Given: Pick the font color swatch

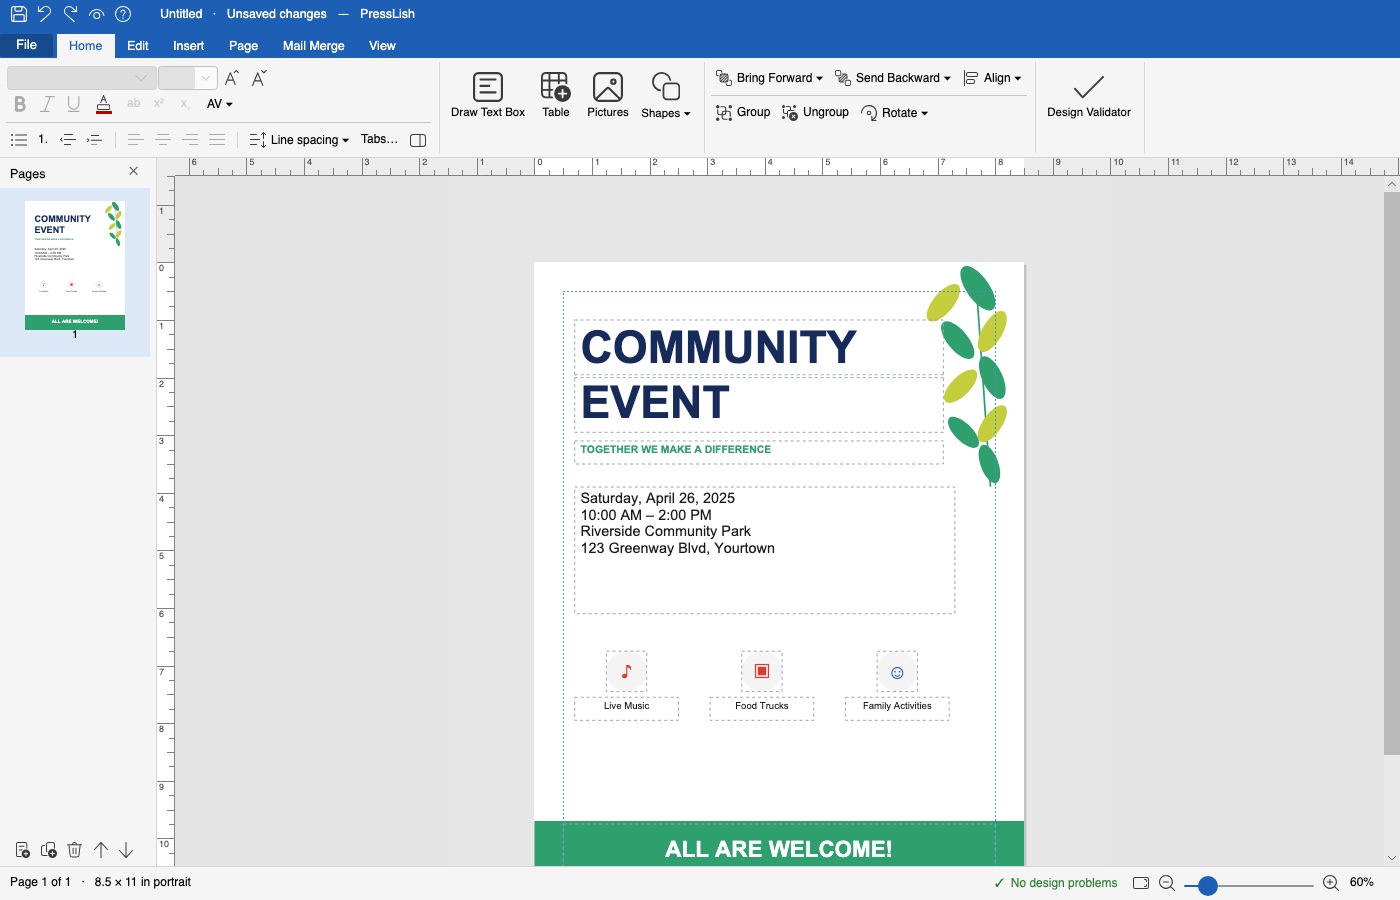Looking at the screenshot, I should (104, 104).
